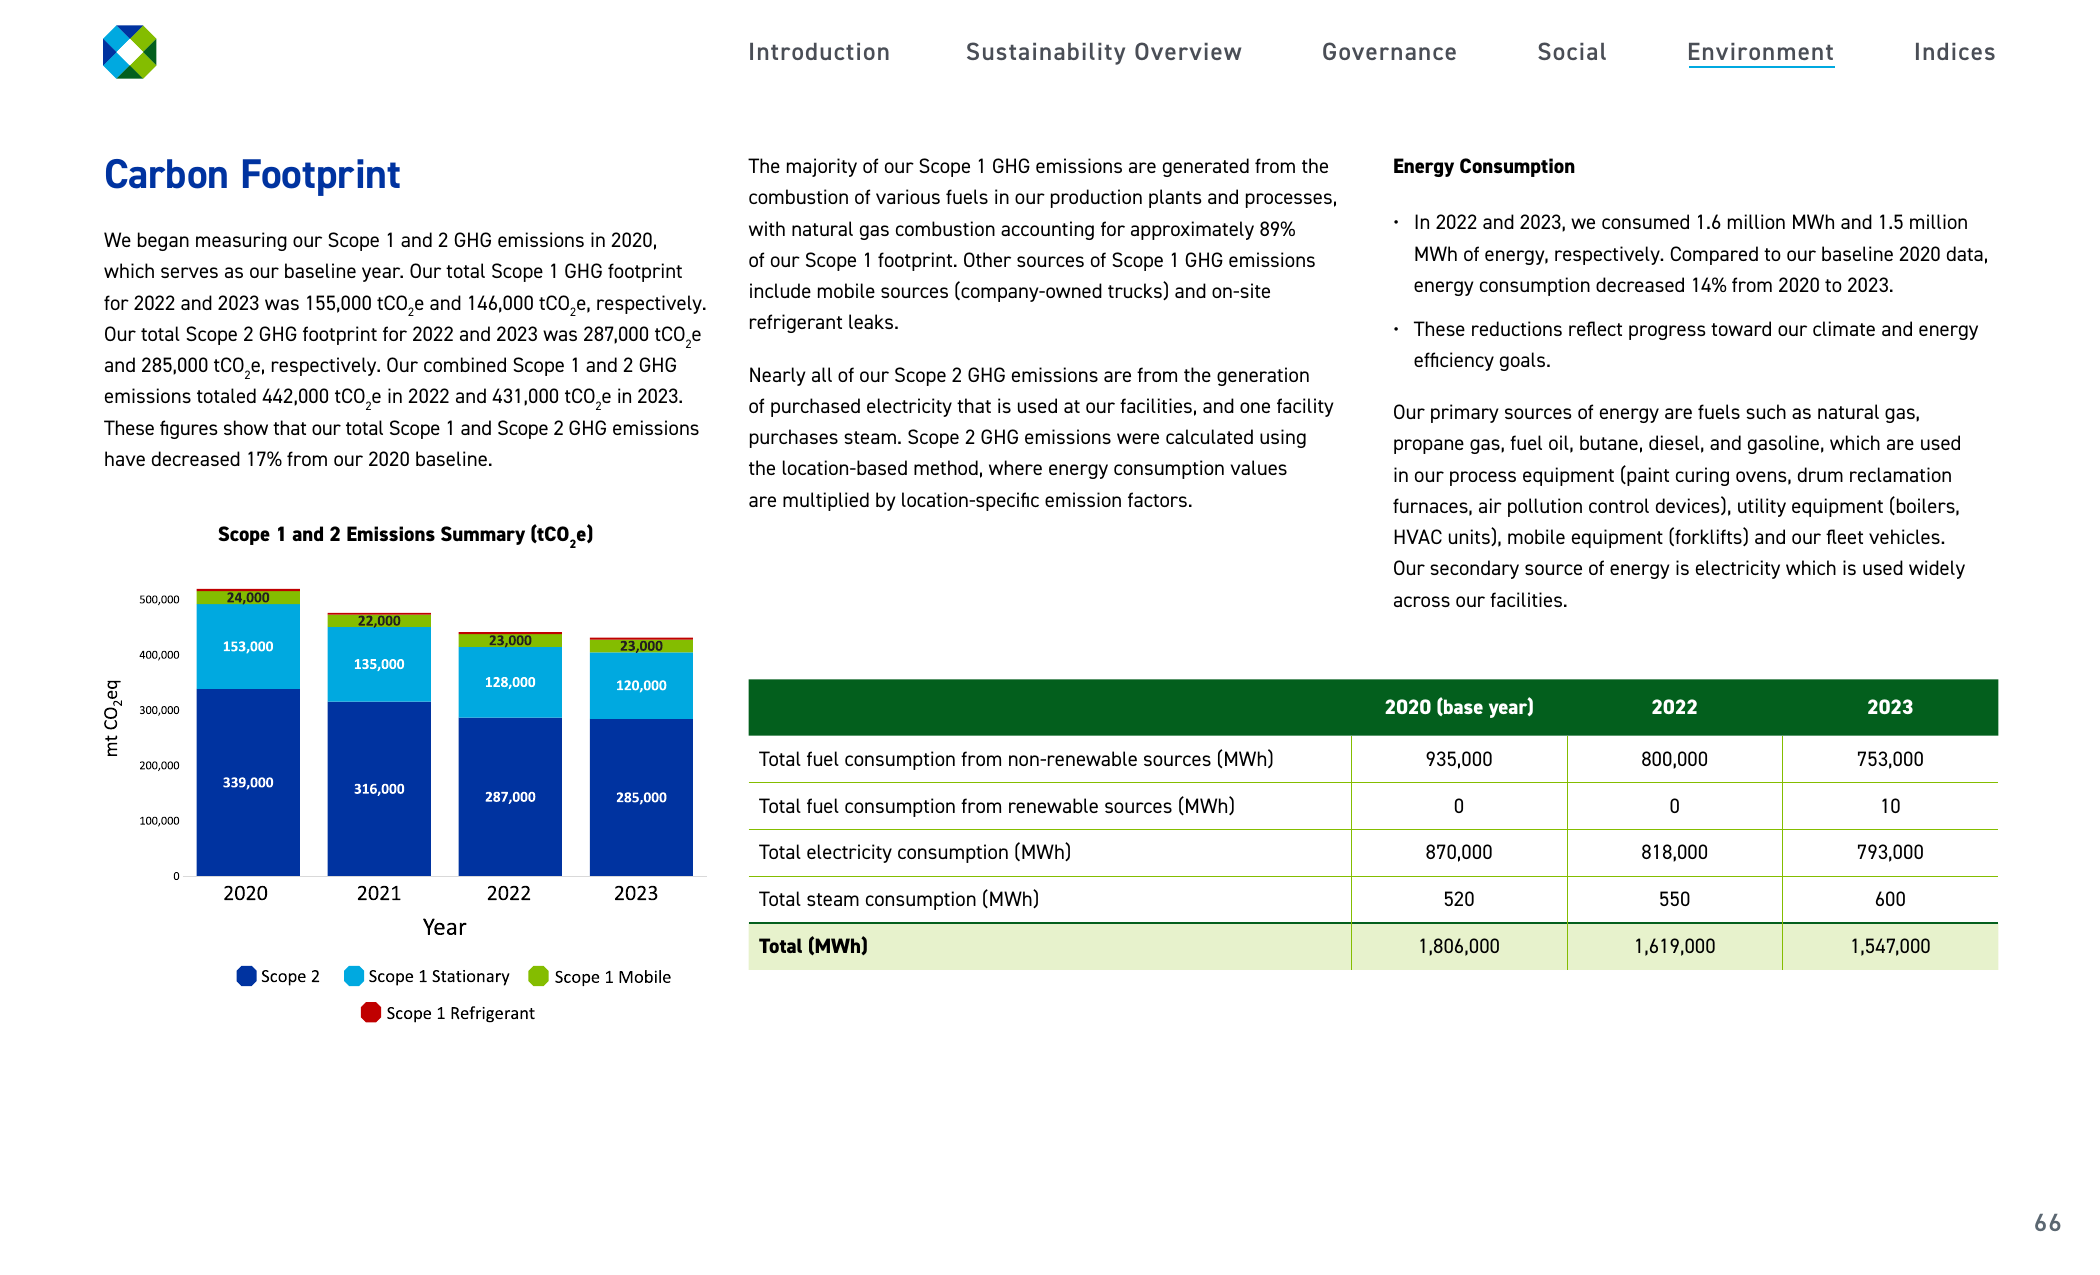Click the Year axis label

coord(444,927)
